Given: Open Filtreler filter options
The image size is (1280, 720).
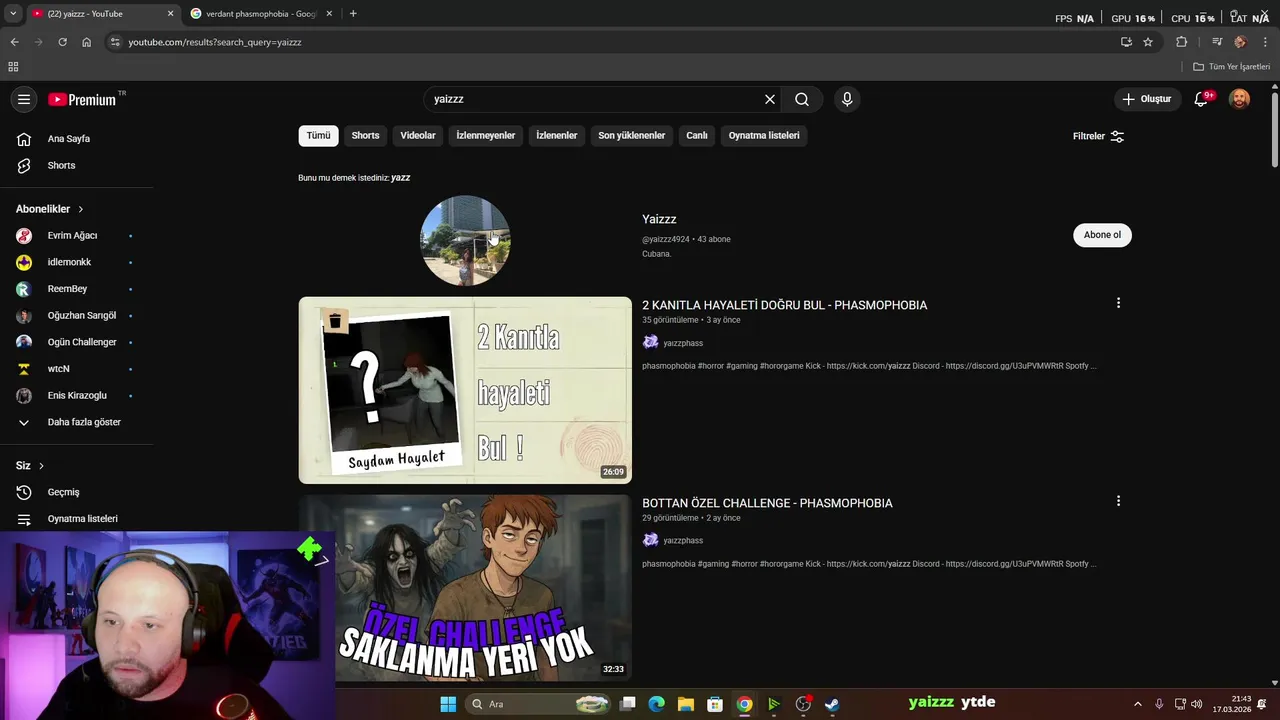Looking at the screenshot, I should tap(1098, 136).
